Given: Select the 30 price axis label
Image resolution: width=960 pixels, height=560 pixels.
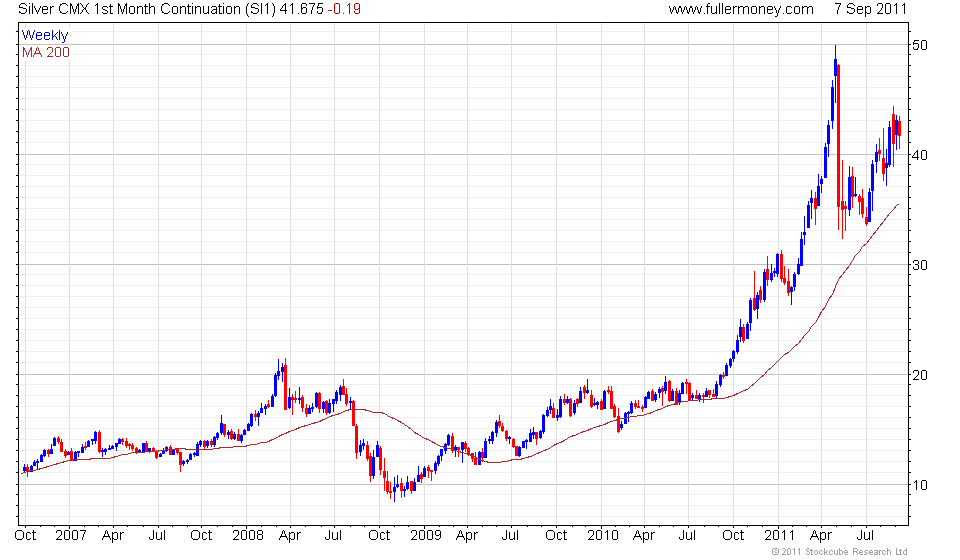Looking at the screenshot, I should click(x=920, y=266).
